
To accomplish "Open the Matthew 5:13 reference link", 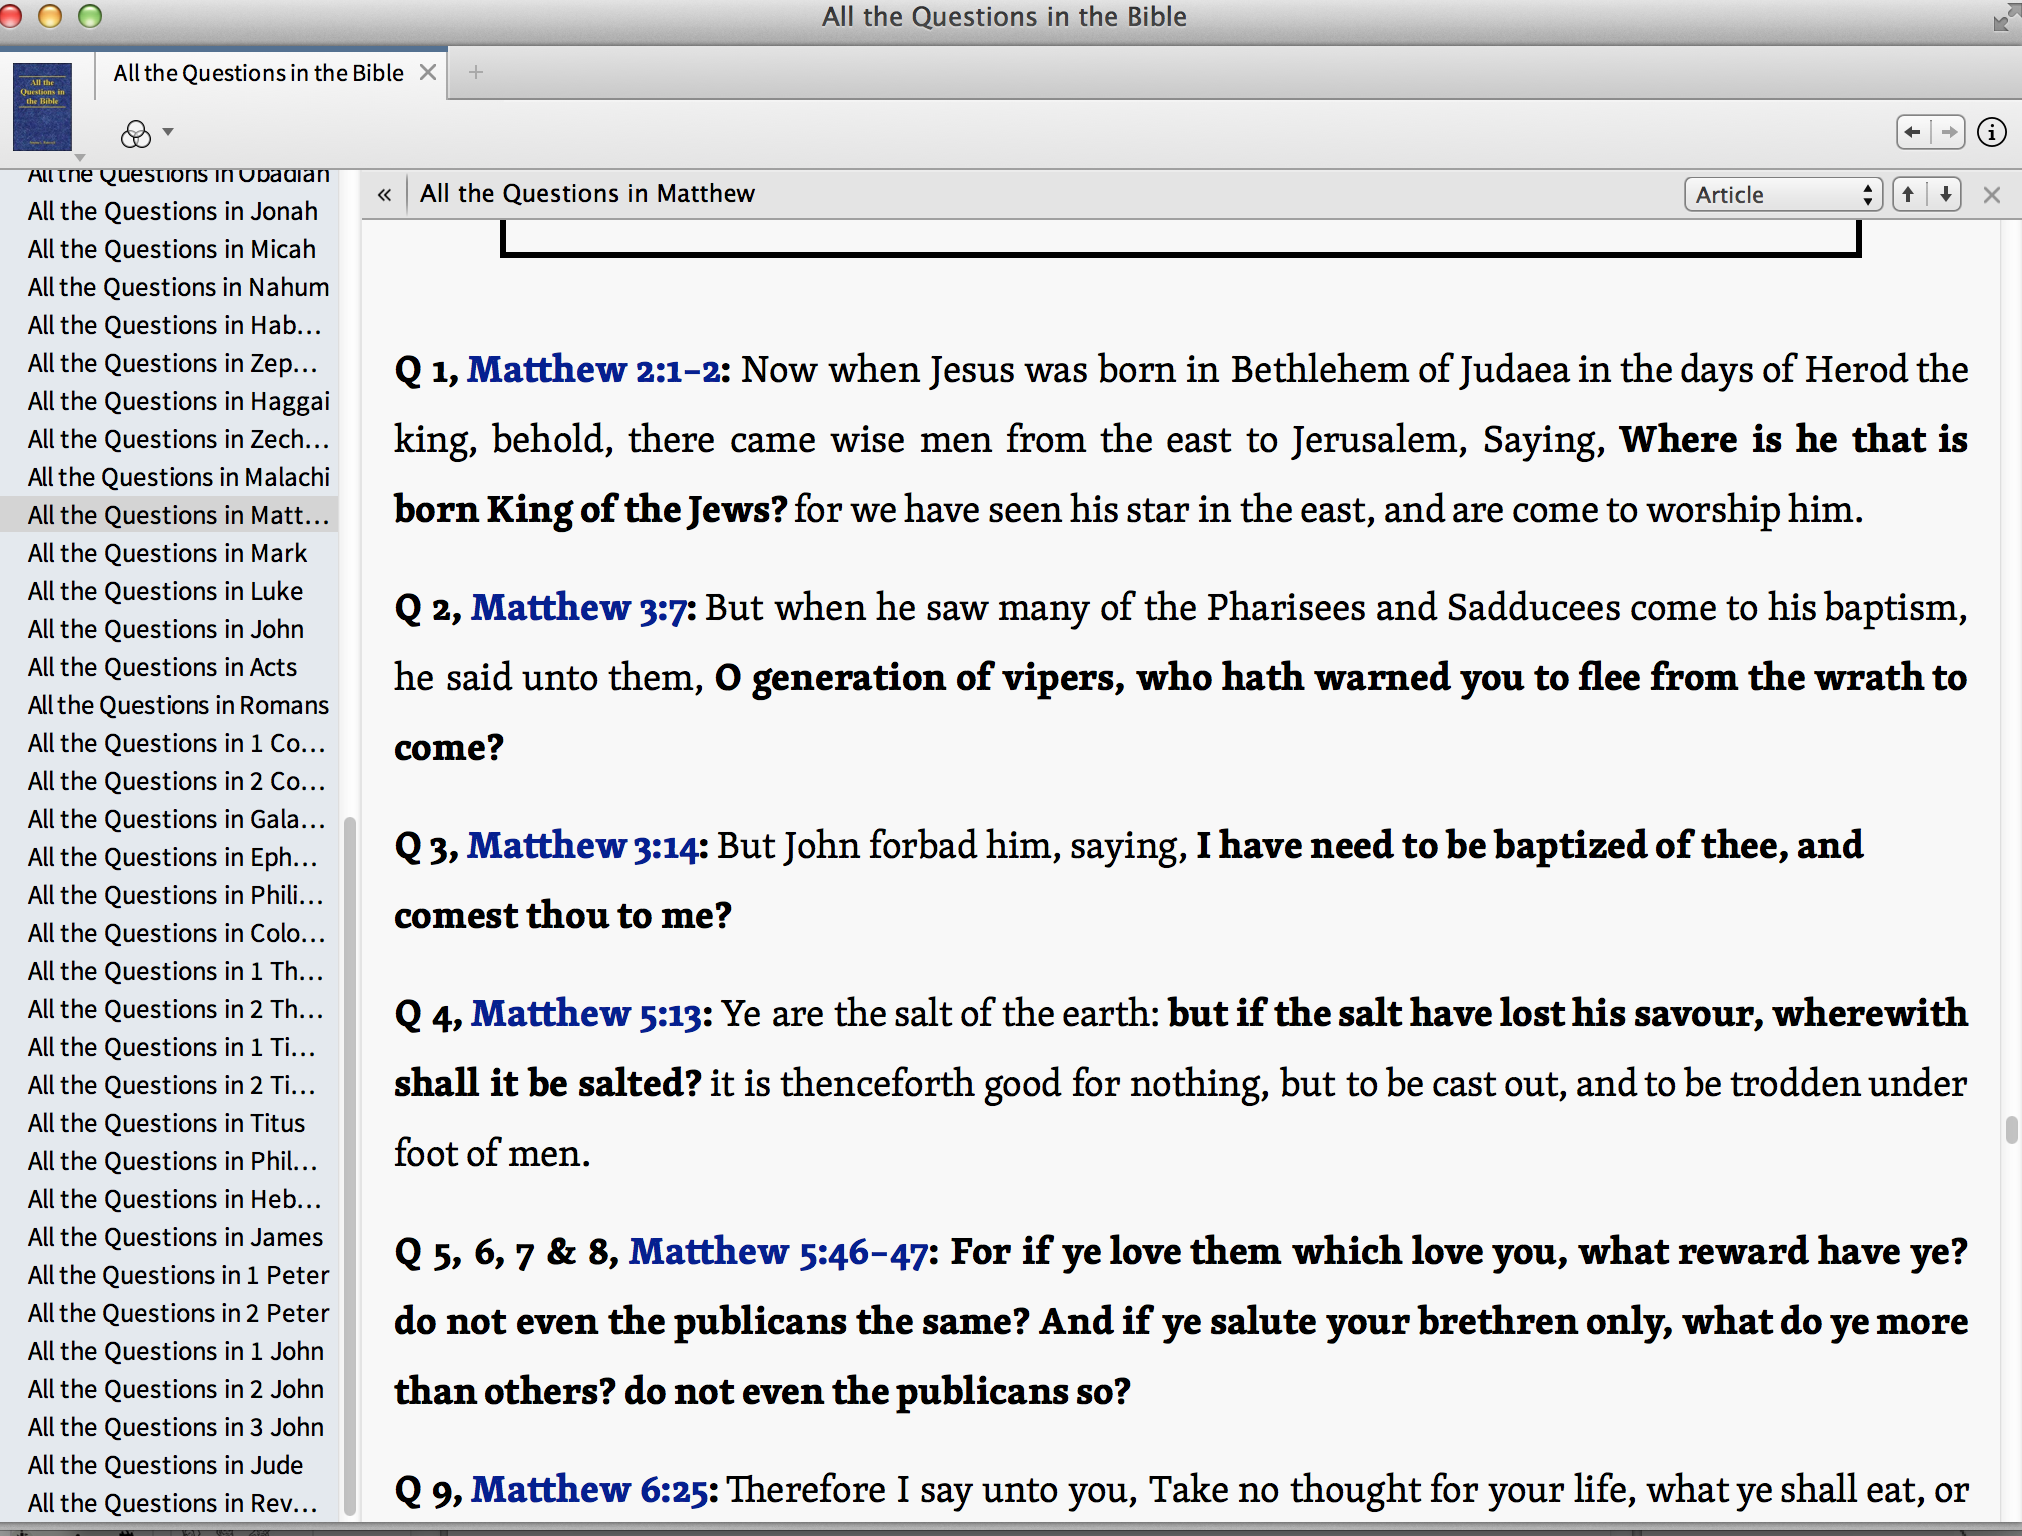I will [x=586, y=1014].
